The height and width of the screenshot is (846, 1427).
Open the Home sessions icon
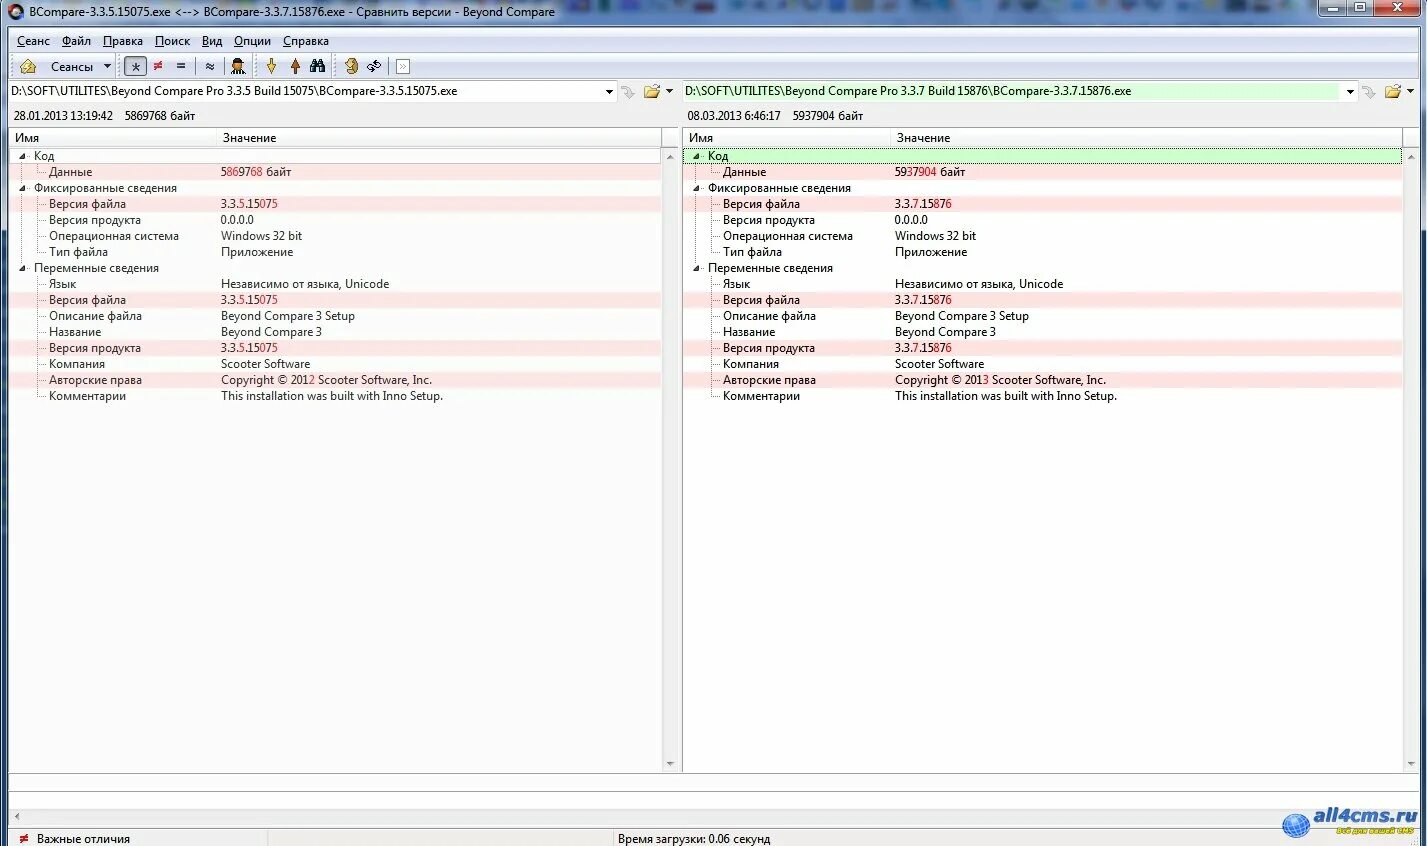[28, 67]
